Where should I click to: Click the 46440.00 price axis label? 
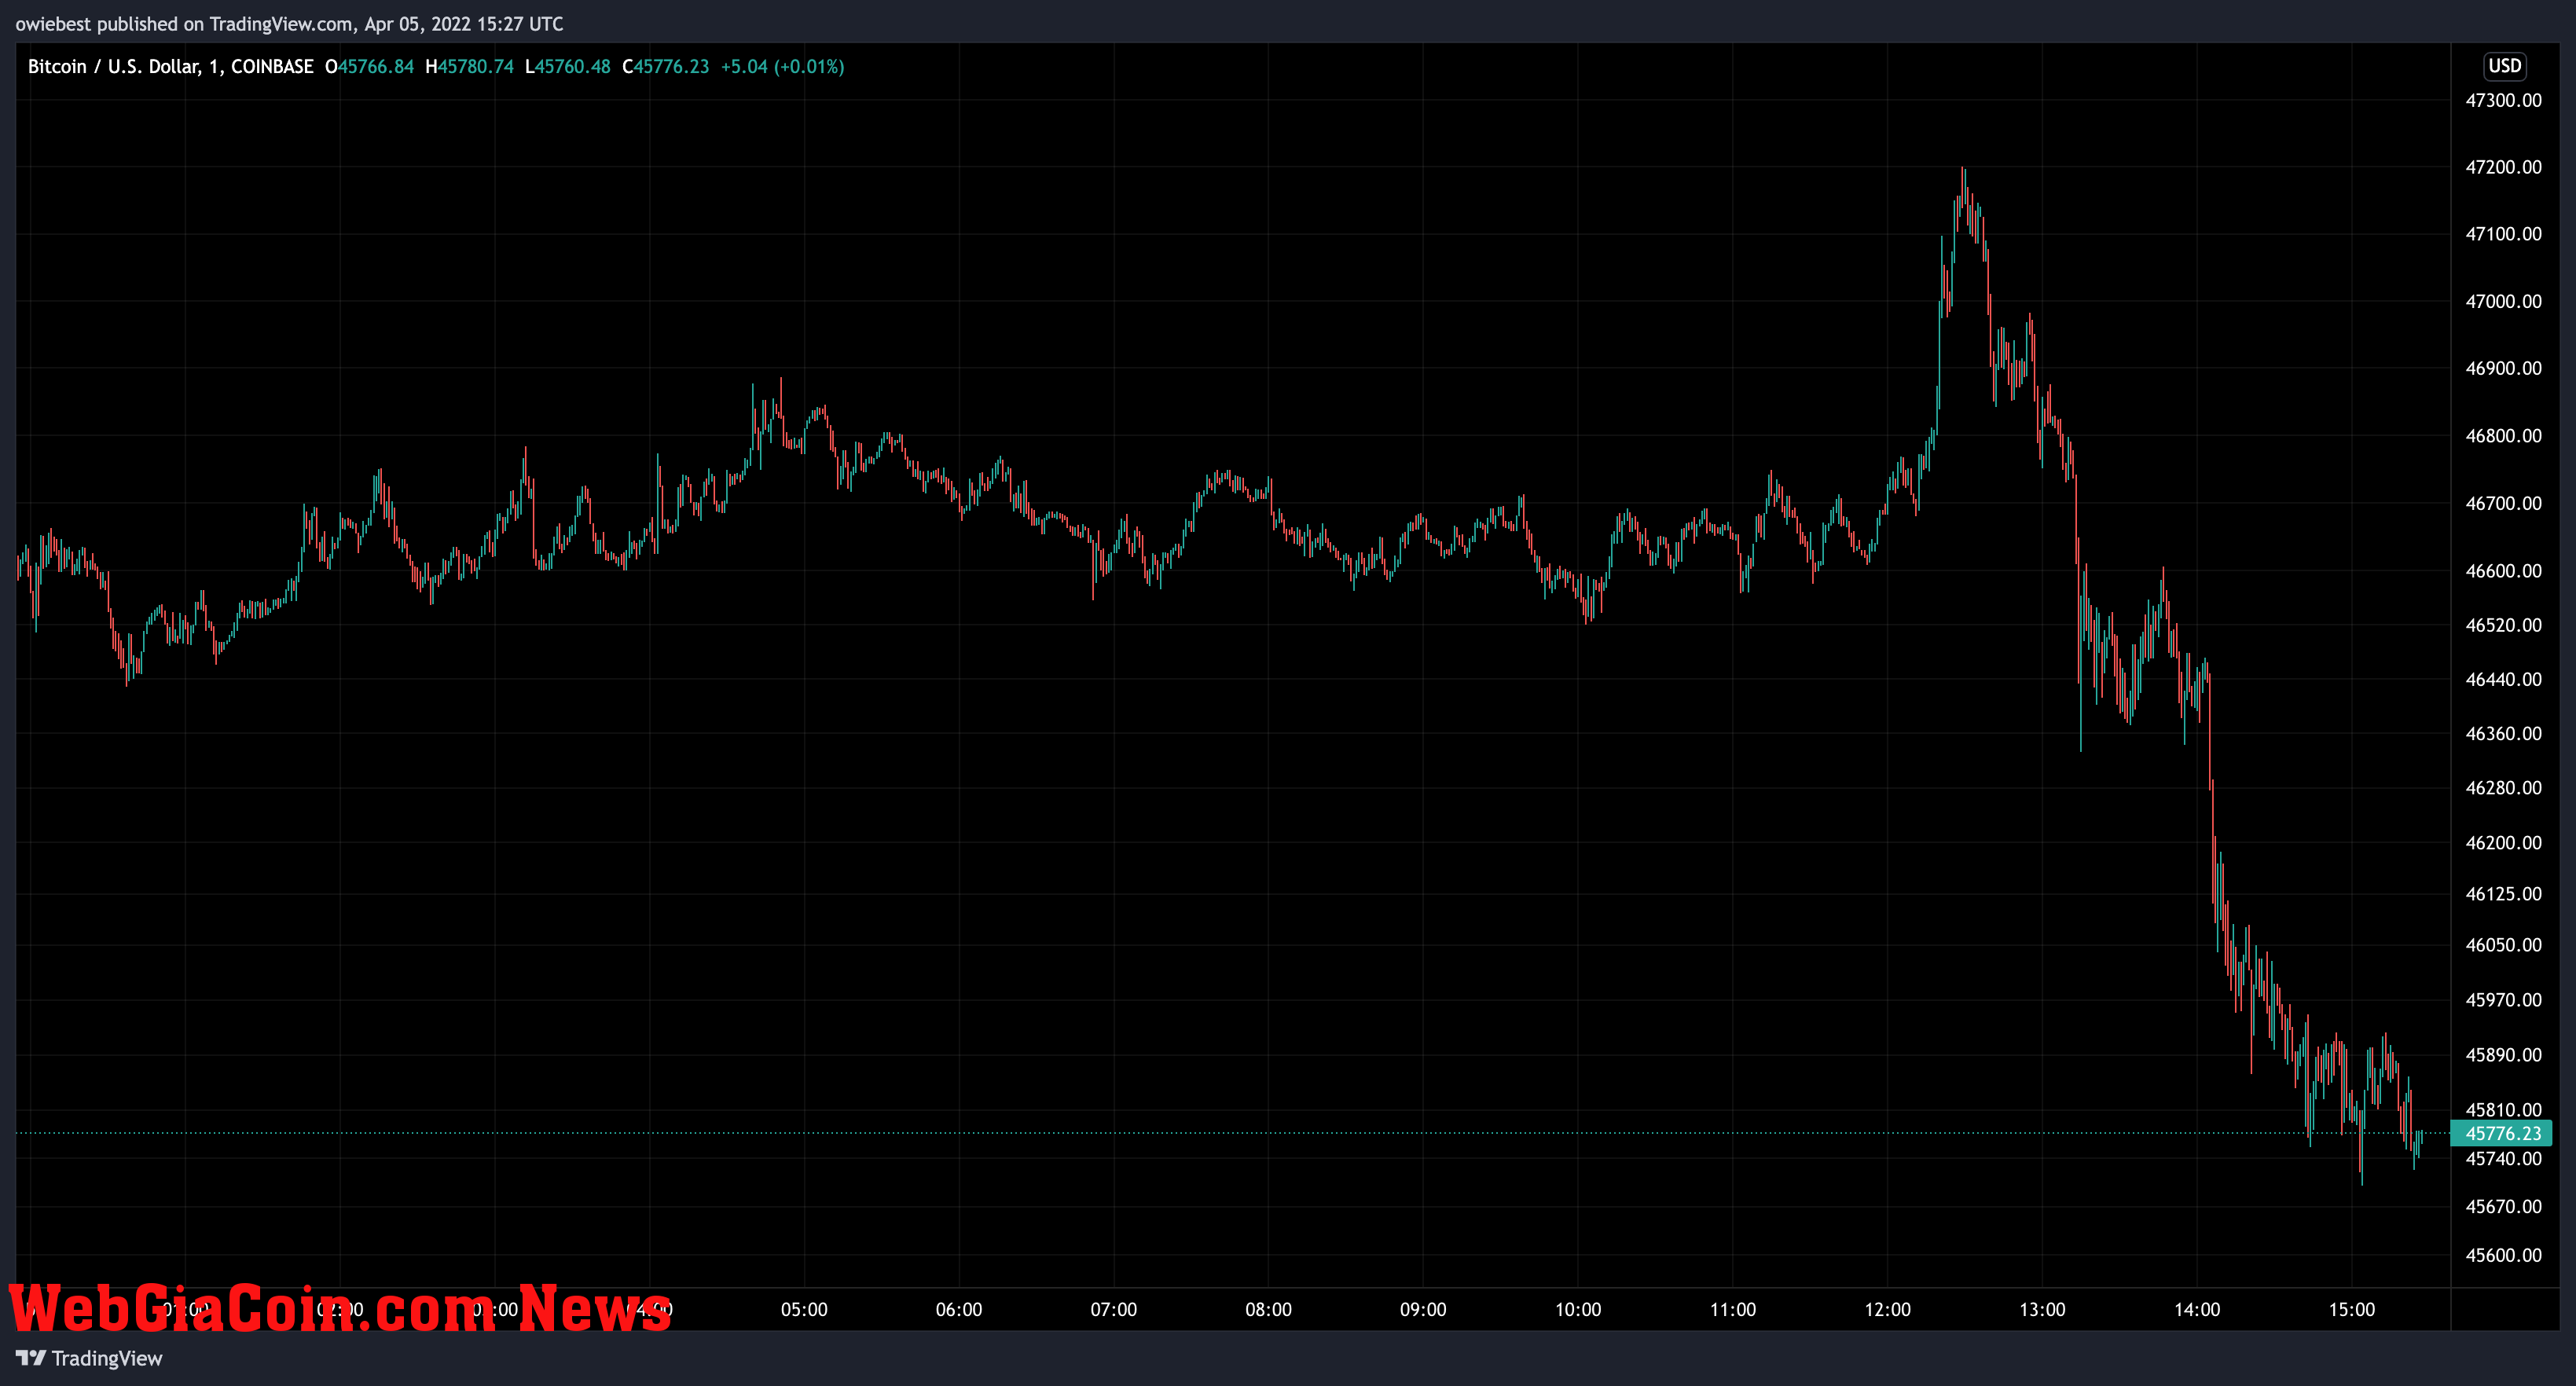[x=2503, y=679]
